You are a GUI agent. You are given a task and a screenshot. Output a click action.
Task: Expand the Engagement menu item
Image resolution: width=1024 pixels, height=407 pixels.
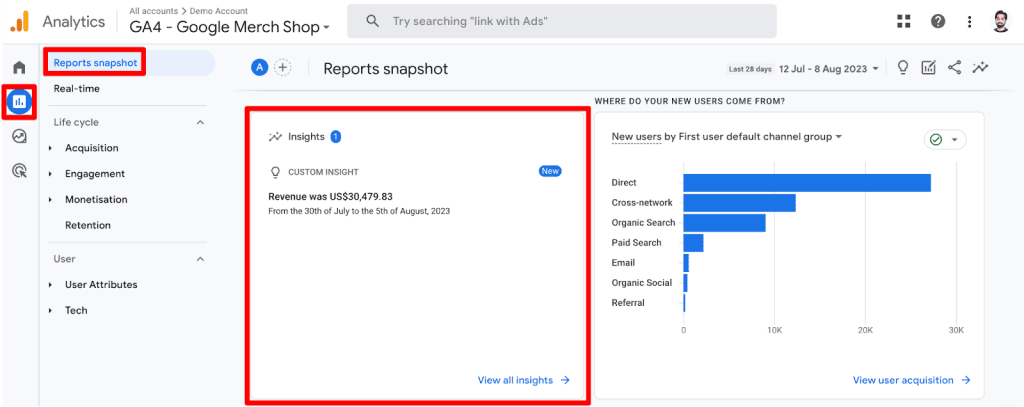pyautogui.click(x=50, y=174)
